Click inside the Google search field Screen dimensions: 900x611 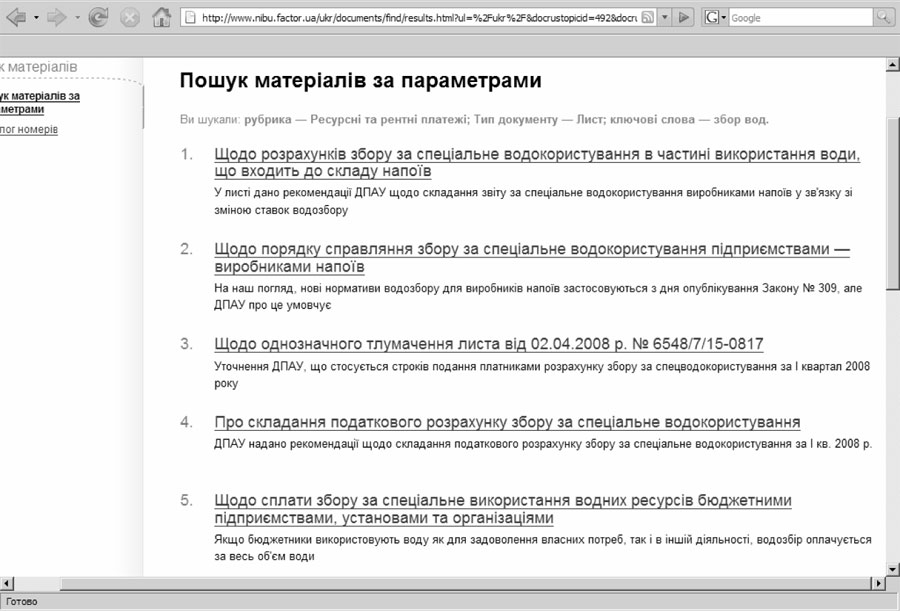tap(800, 18)
